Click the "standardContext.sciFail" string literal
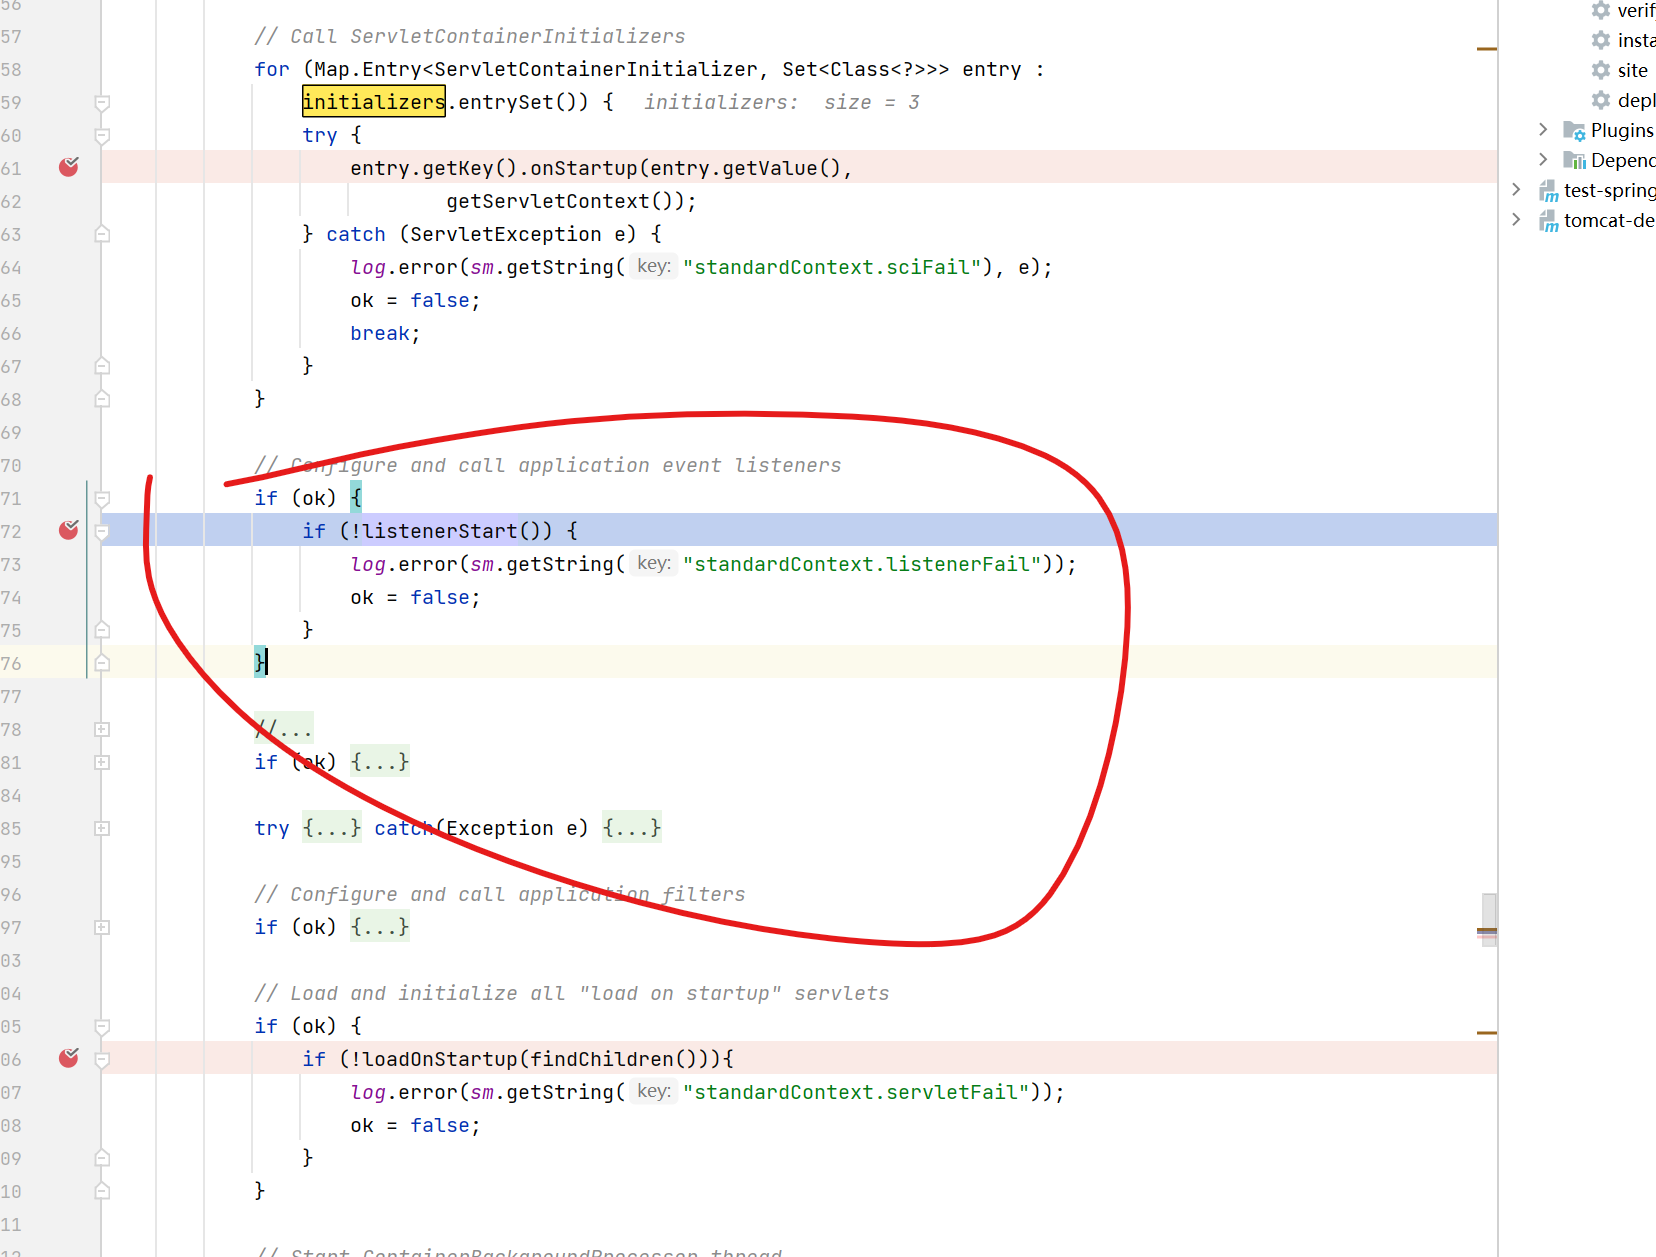 click(832, 267)
